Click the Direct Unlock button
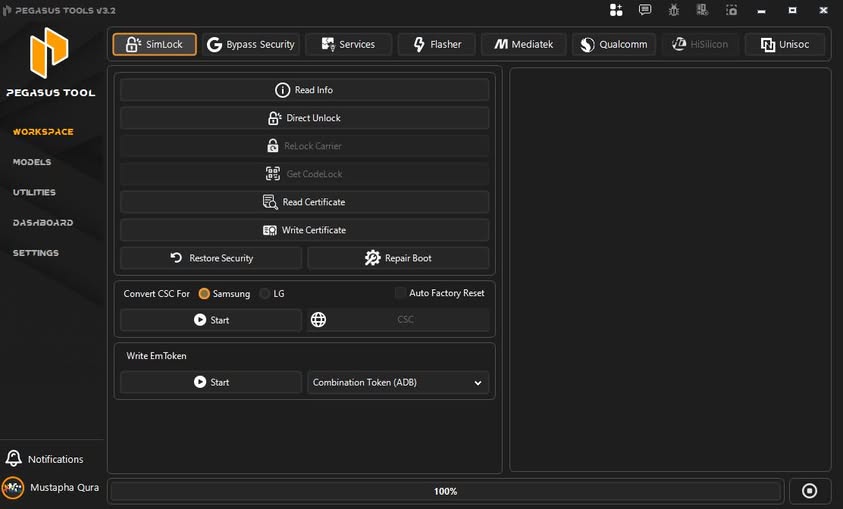This screenshot has height=509, width=843. point(304,118)
